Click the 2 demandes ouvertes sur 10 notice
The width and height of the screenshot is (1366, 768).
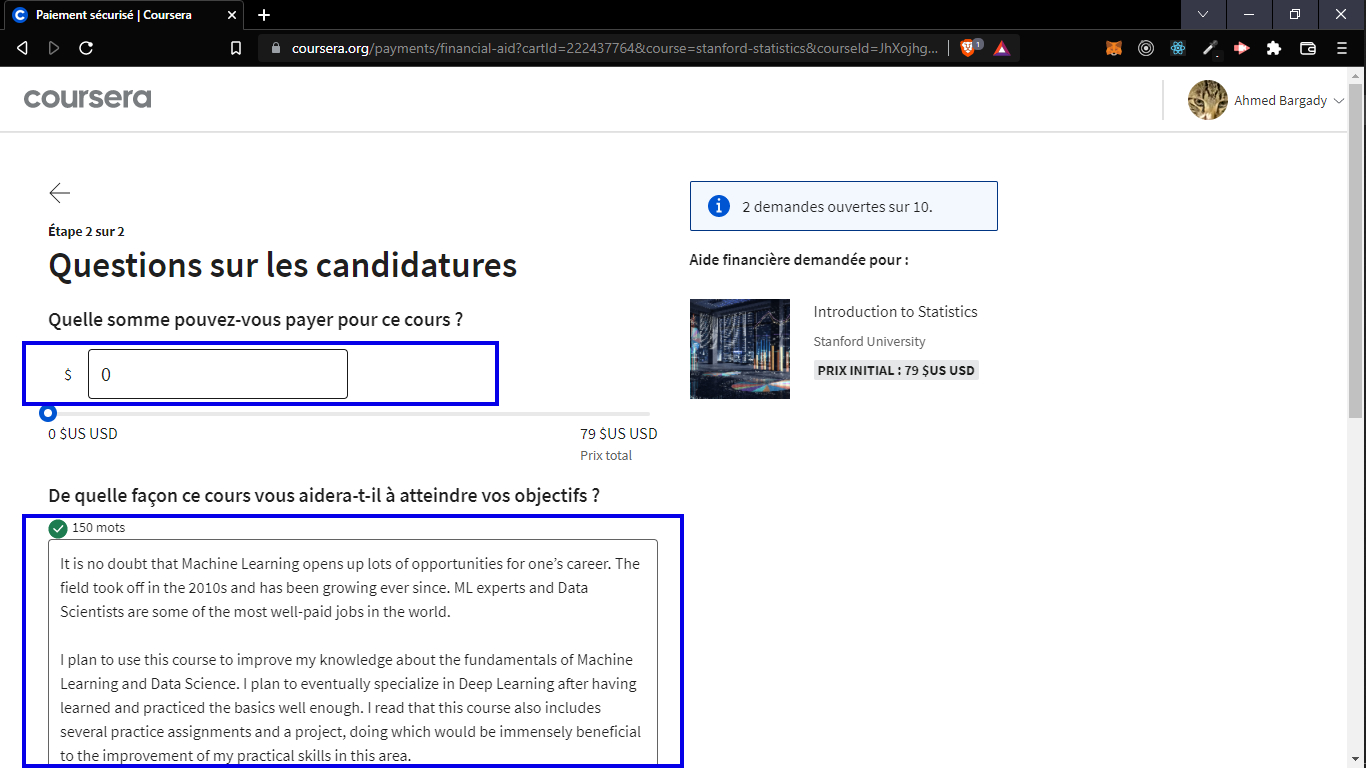tap(843, 206)
